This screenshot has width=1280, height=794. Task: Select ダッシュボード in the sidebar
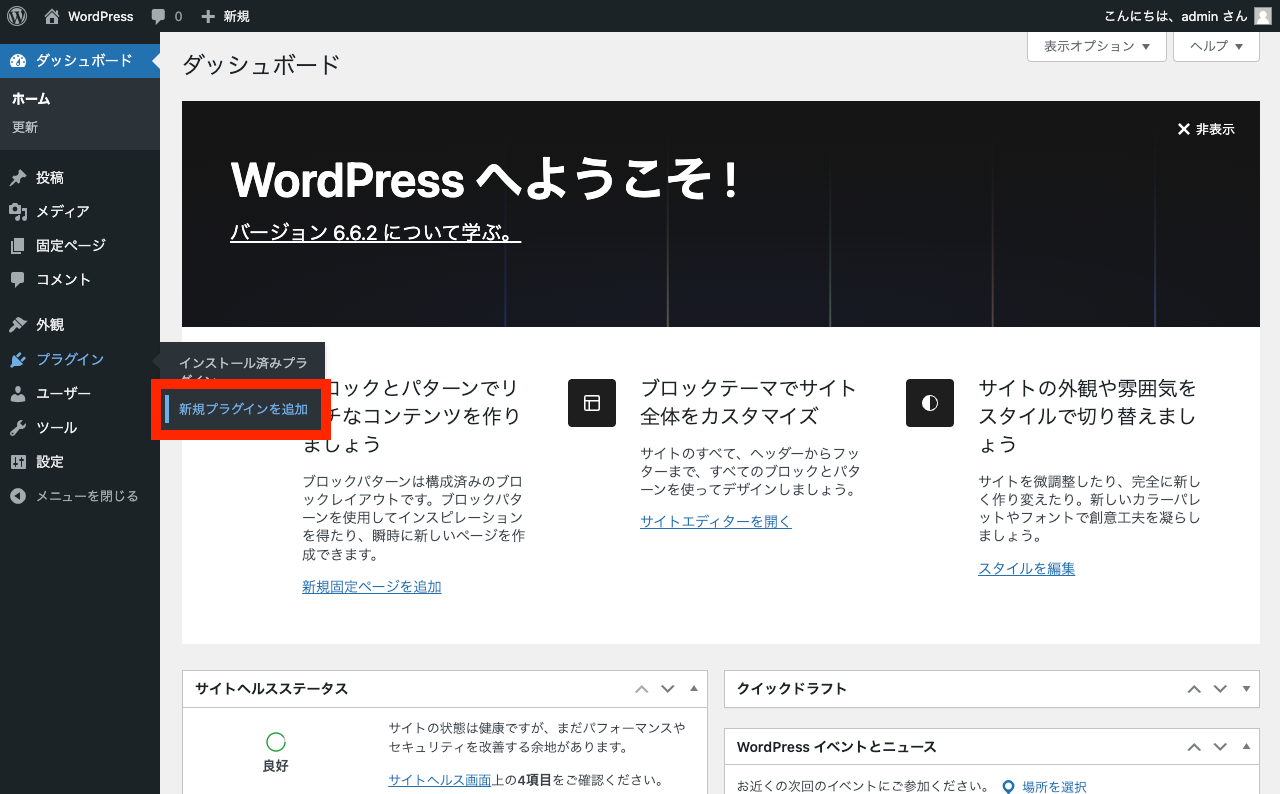point(80,61)
